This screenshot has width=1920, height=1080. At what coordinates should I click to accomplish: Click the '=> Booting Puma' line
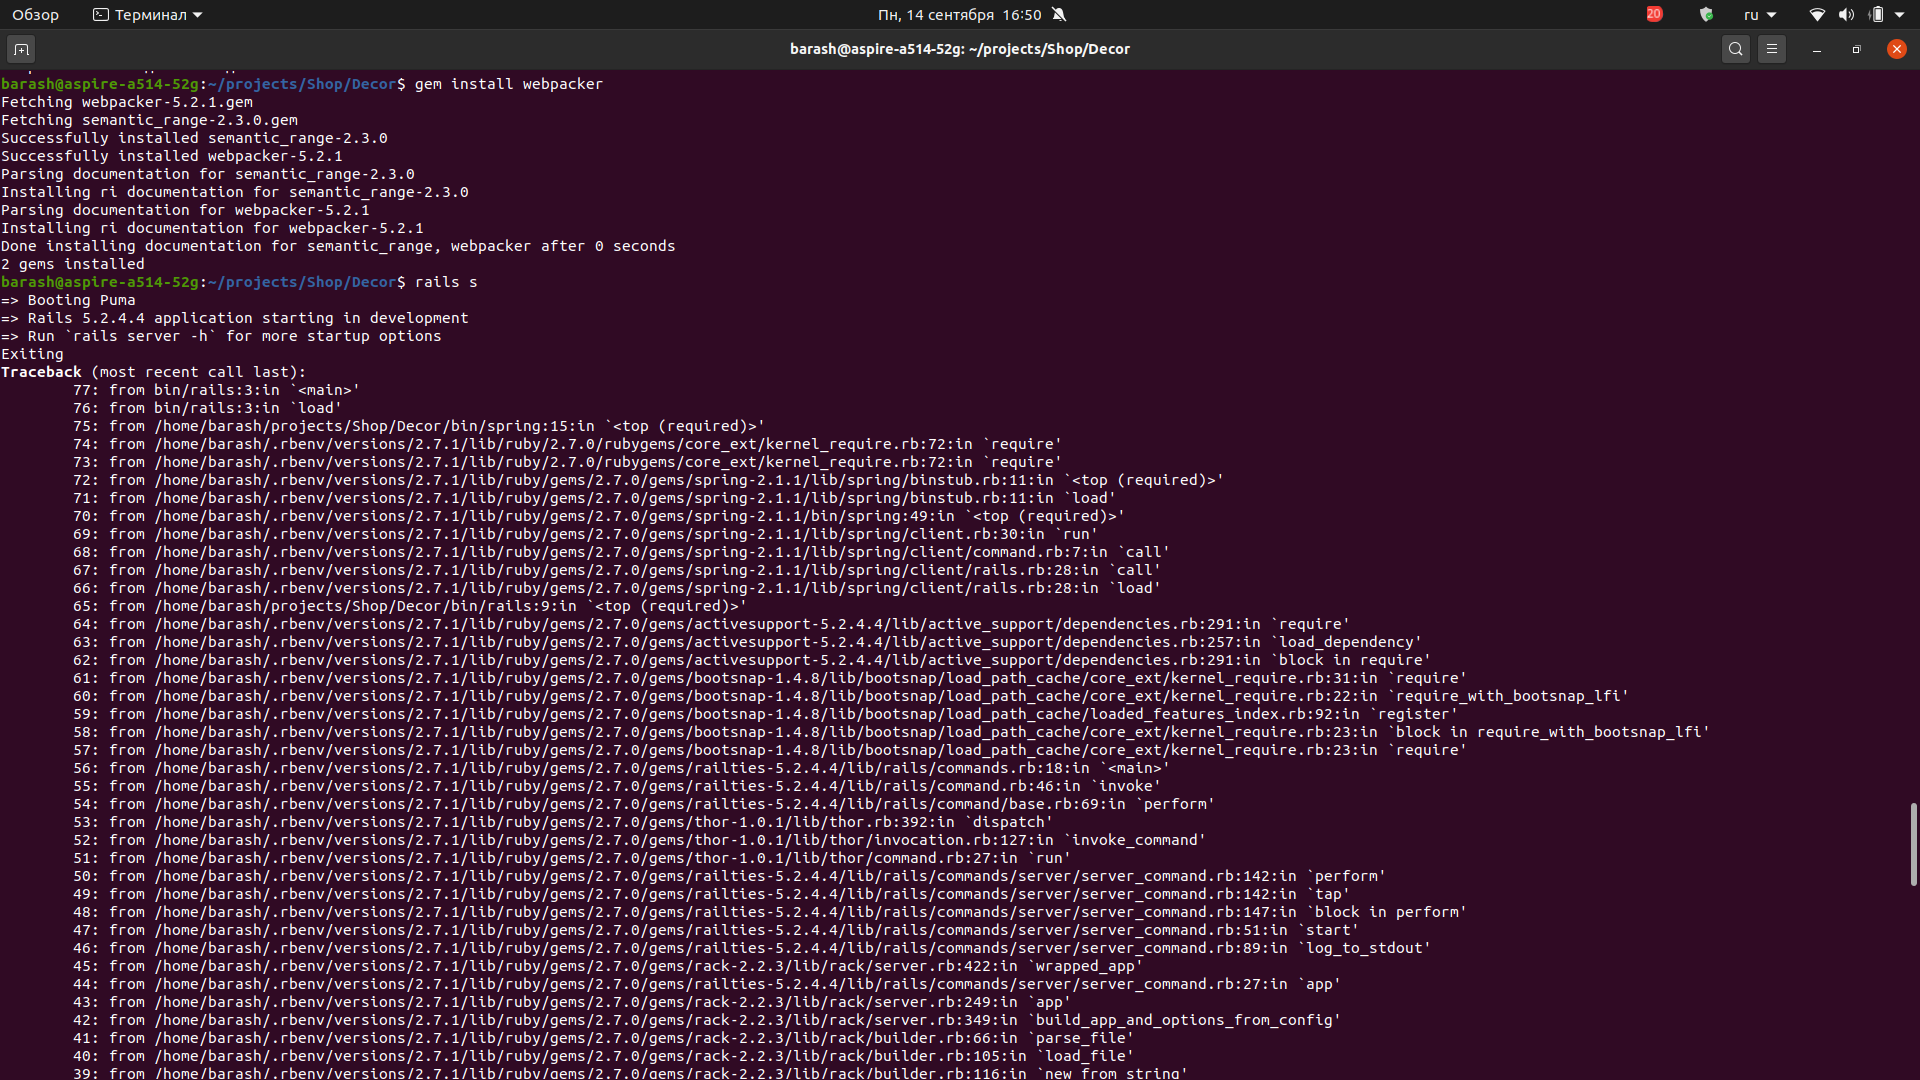(68, 300)
